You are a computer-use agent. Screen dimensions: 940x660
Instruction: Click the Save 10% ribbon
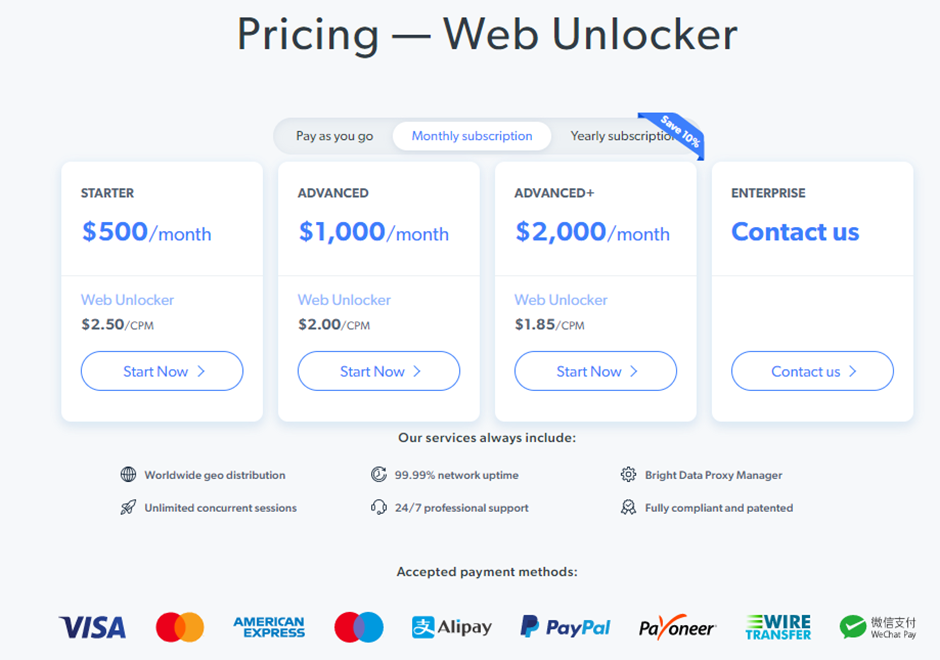coord(678,129)
